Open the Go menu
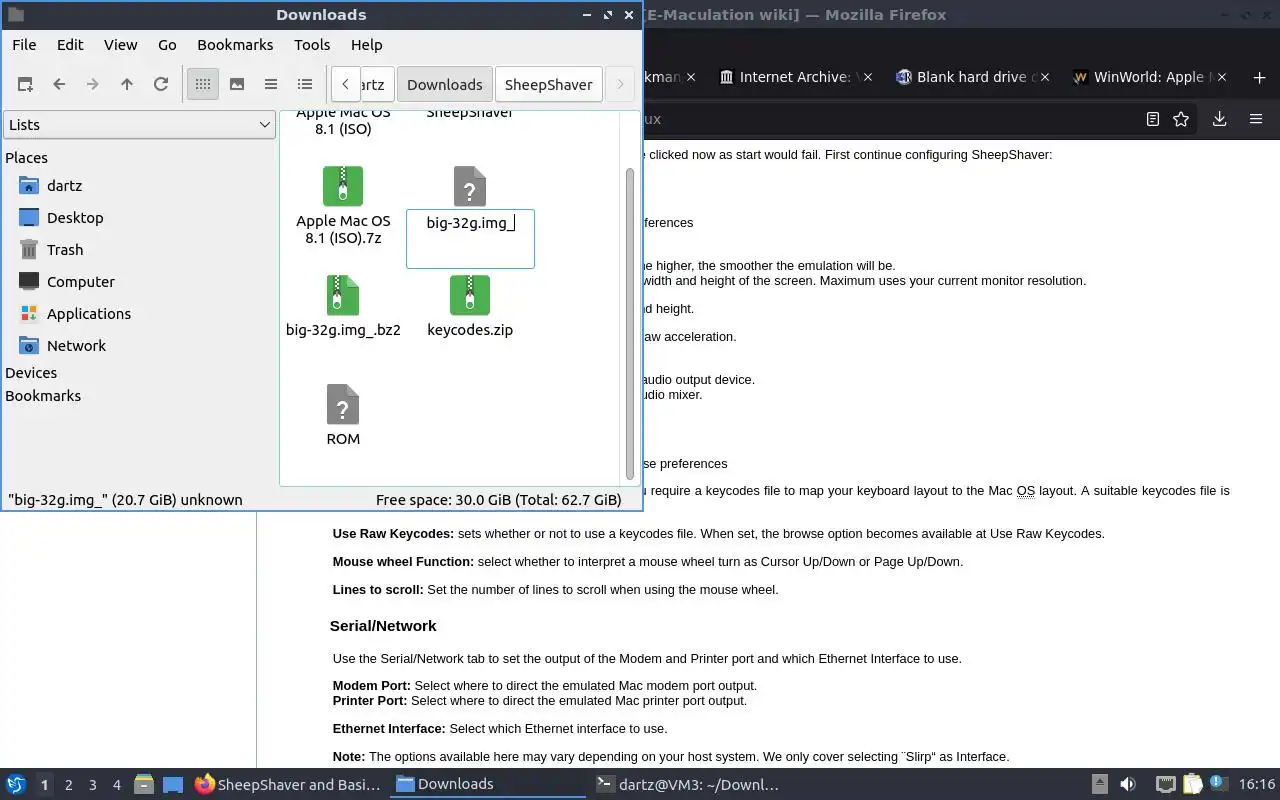The height and width of the screenshot is (800, 1280). coord(167,45)
